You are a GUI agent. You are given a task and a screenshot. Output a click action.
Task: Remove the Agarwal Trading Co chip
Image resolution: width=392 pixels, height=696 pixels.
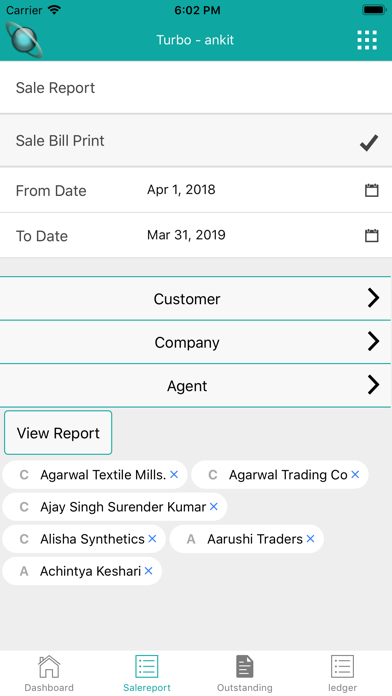pos(355,475)
